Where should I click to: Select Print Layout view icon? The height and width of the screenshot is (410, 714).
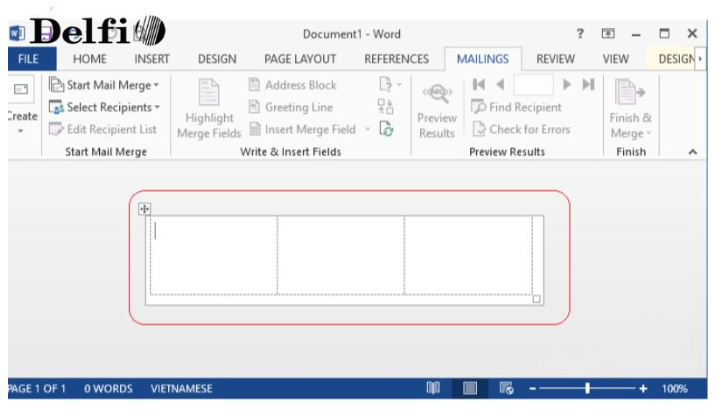(470, 388)
